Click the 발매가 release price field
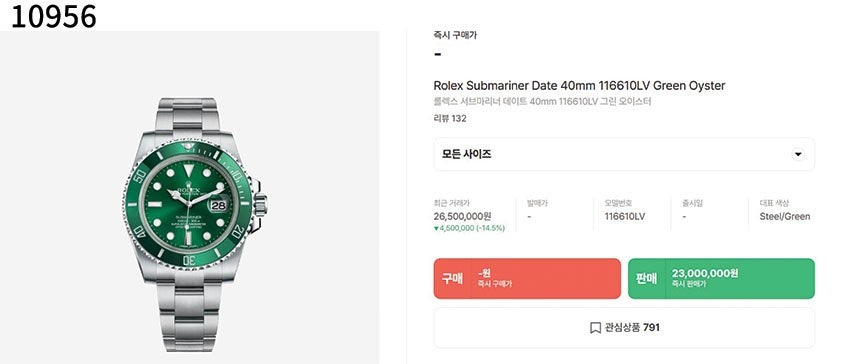 pos(536,210)
